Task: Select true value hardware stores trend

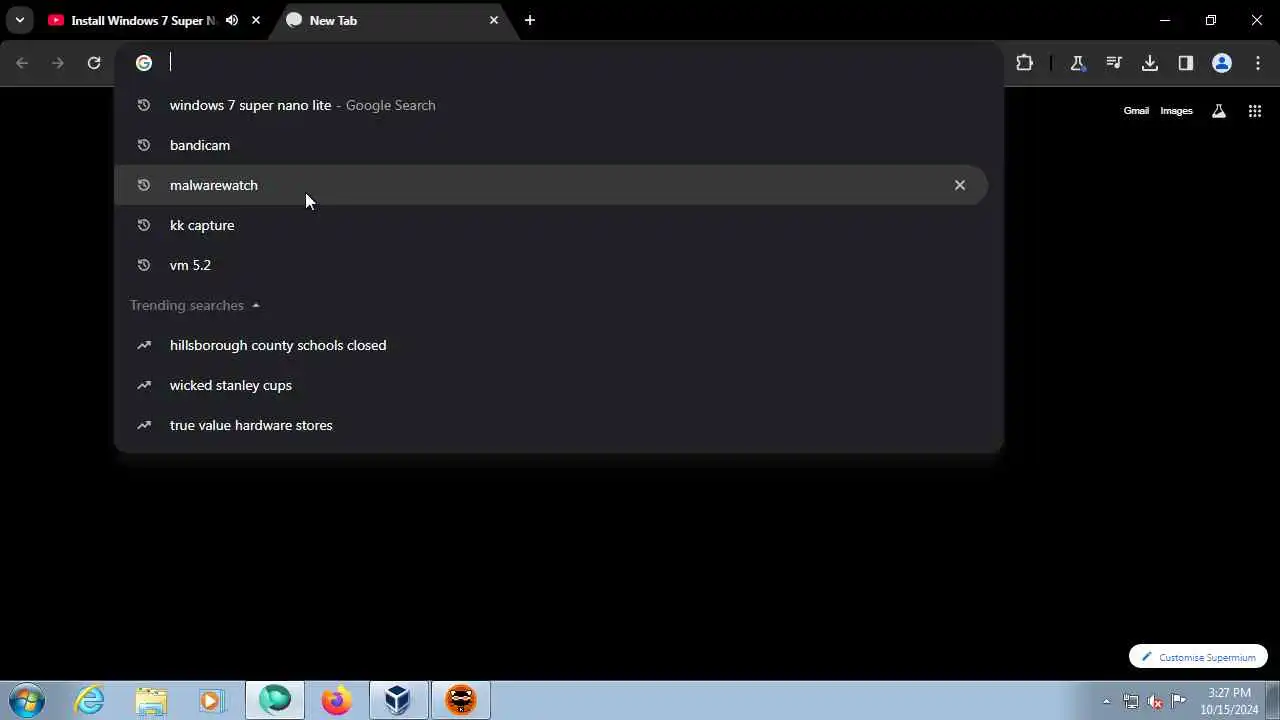Action: point(551,425)
